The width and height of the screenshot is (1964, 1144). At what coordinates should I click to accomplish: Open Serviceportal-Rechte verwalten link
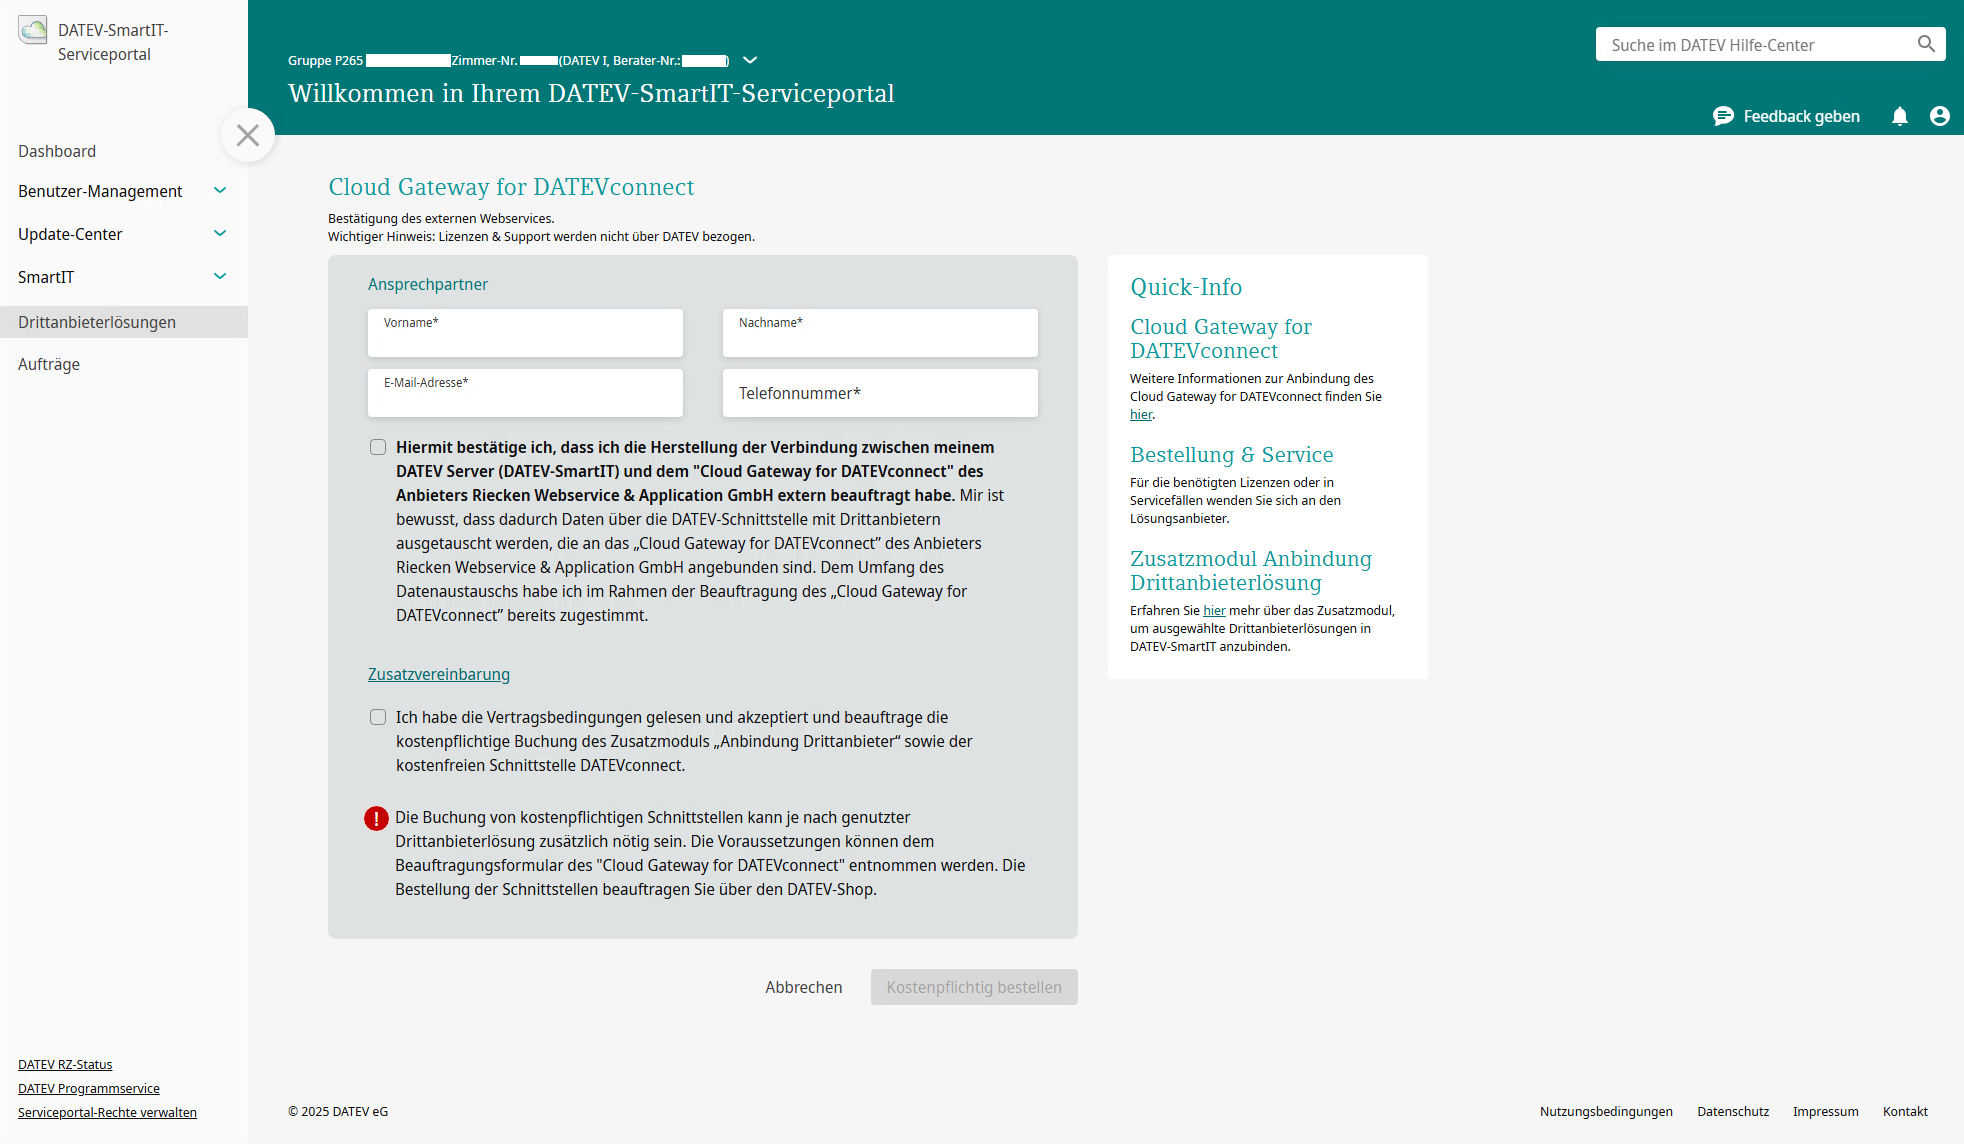107,1112
